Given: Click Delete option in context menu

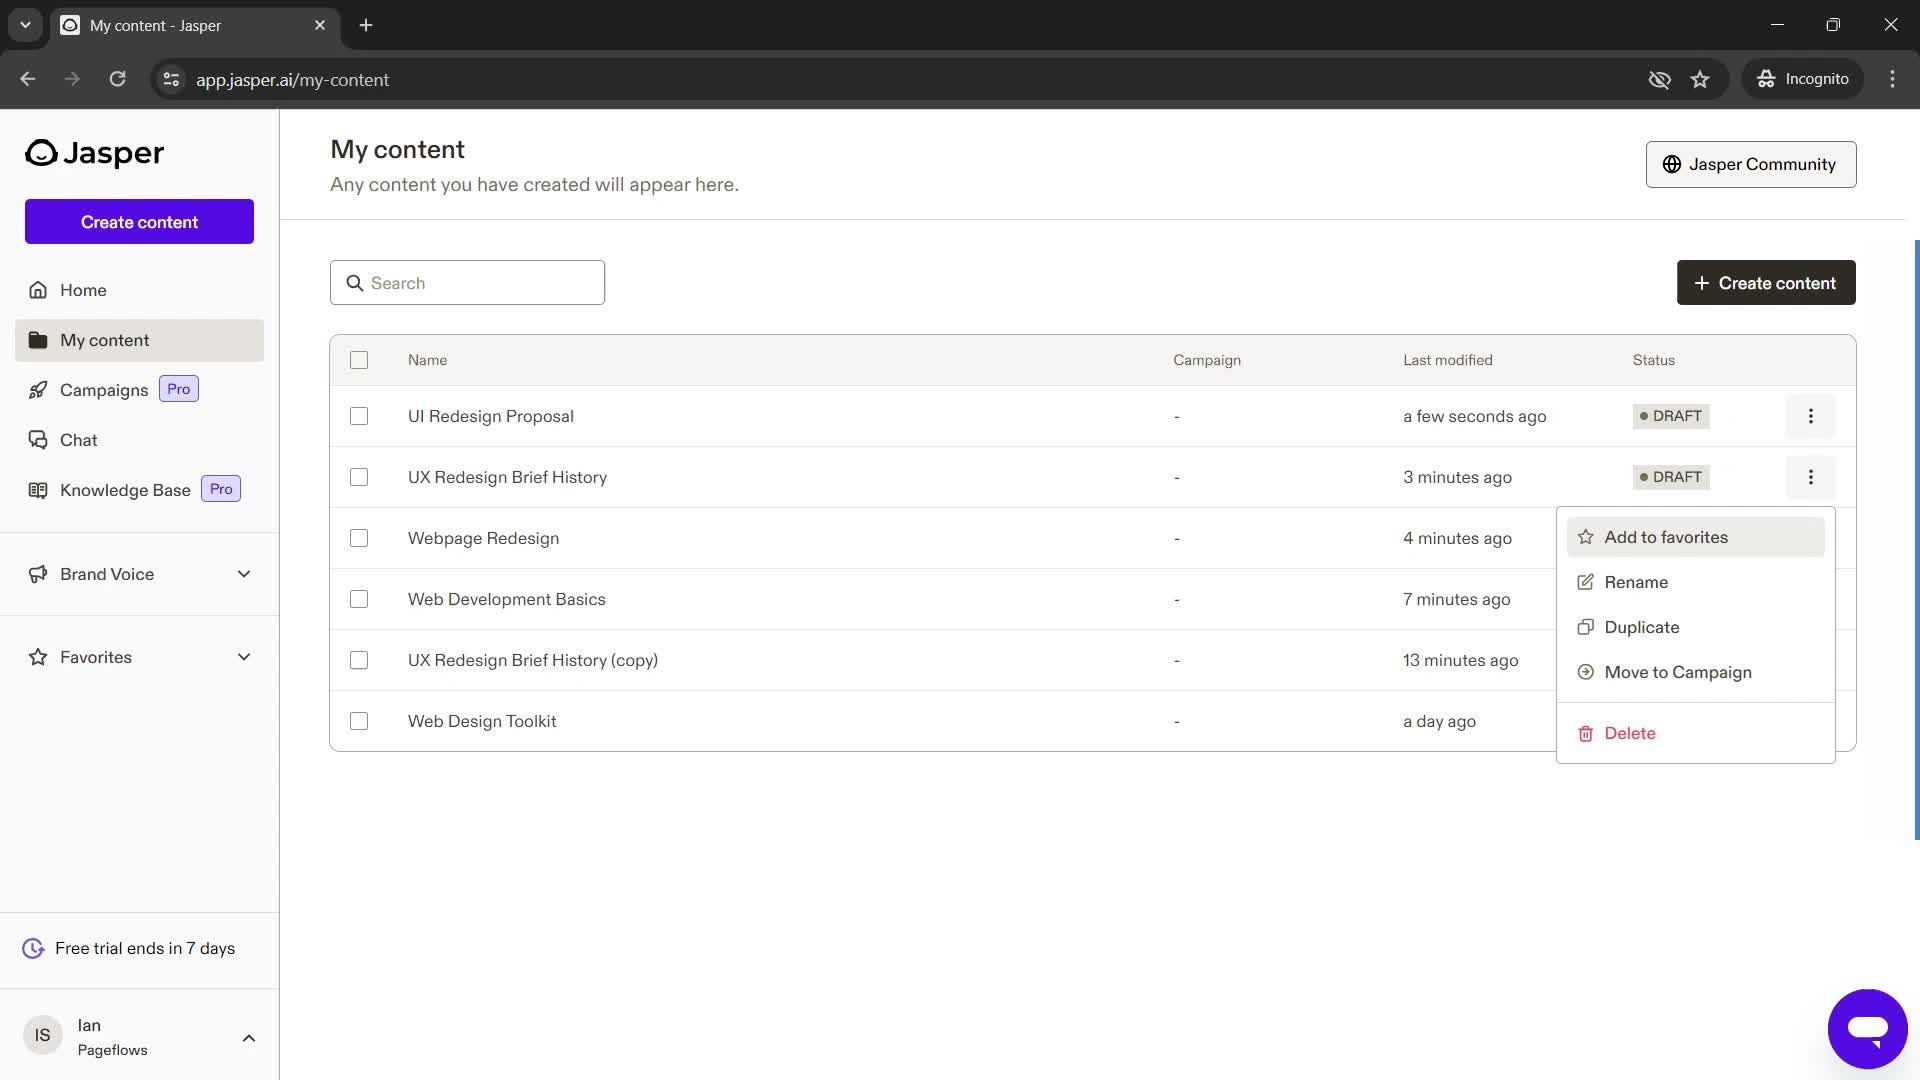Looking at the screenshot, I should 1629,733.
